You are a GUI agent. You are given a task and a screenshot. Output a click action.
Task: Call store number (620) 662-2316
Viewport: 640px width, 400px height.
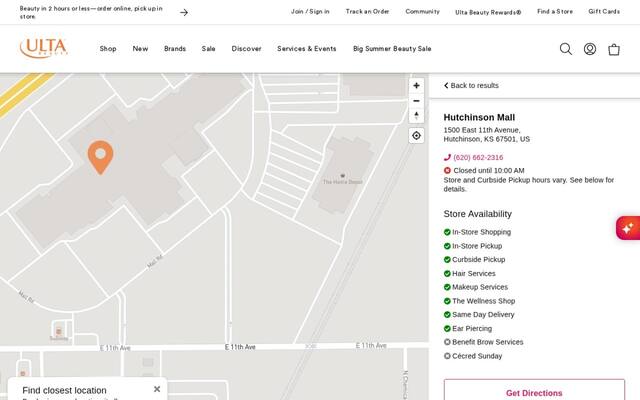[x=478, y=158]
